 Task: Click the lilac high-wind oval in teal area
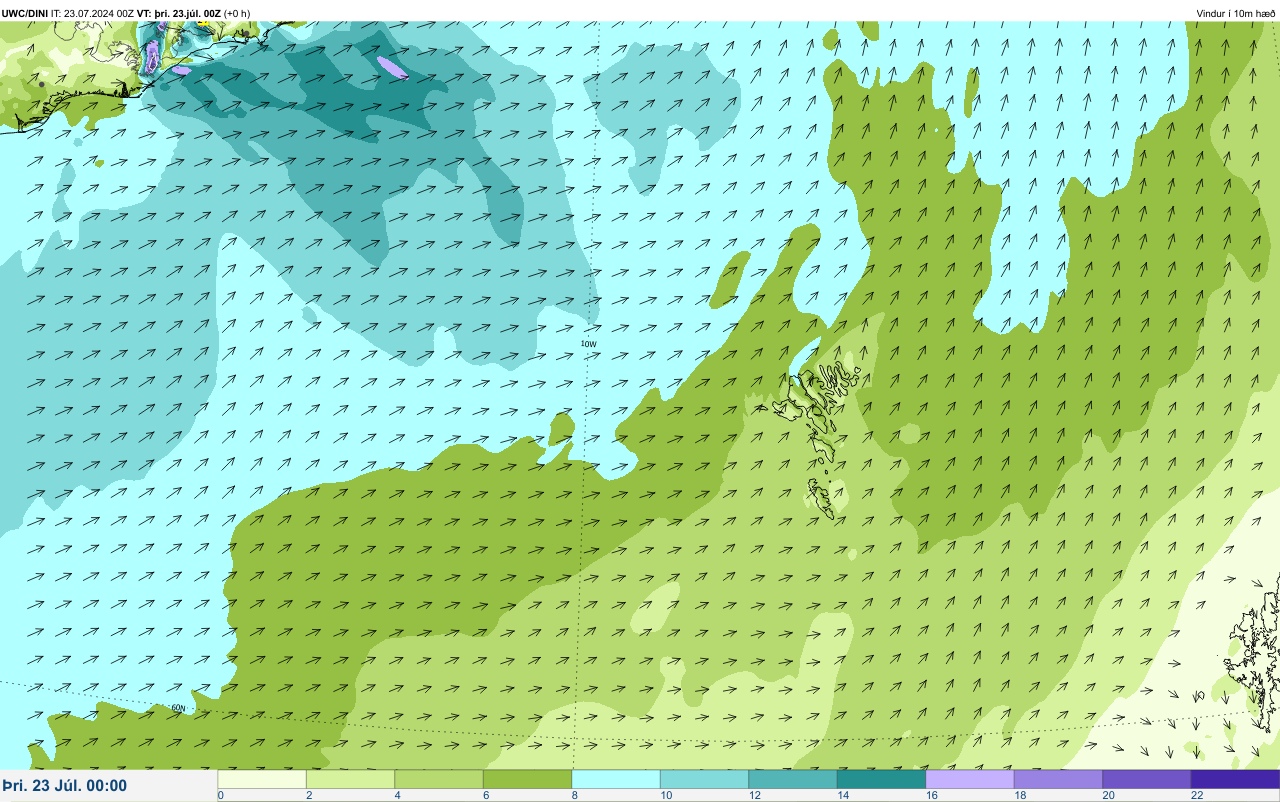(392, 67)
